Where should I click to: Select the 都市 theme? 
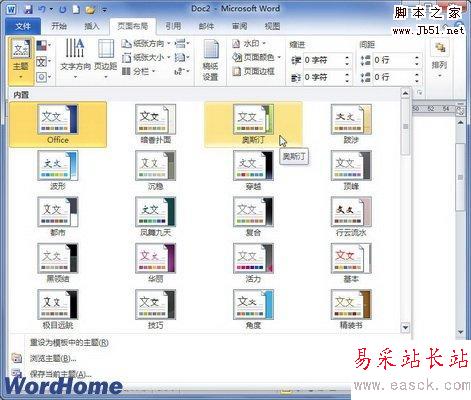click(58, 217)
